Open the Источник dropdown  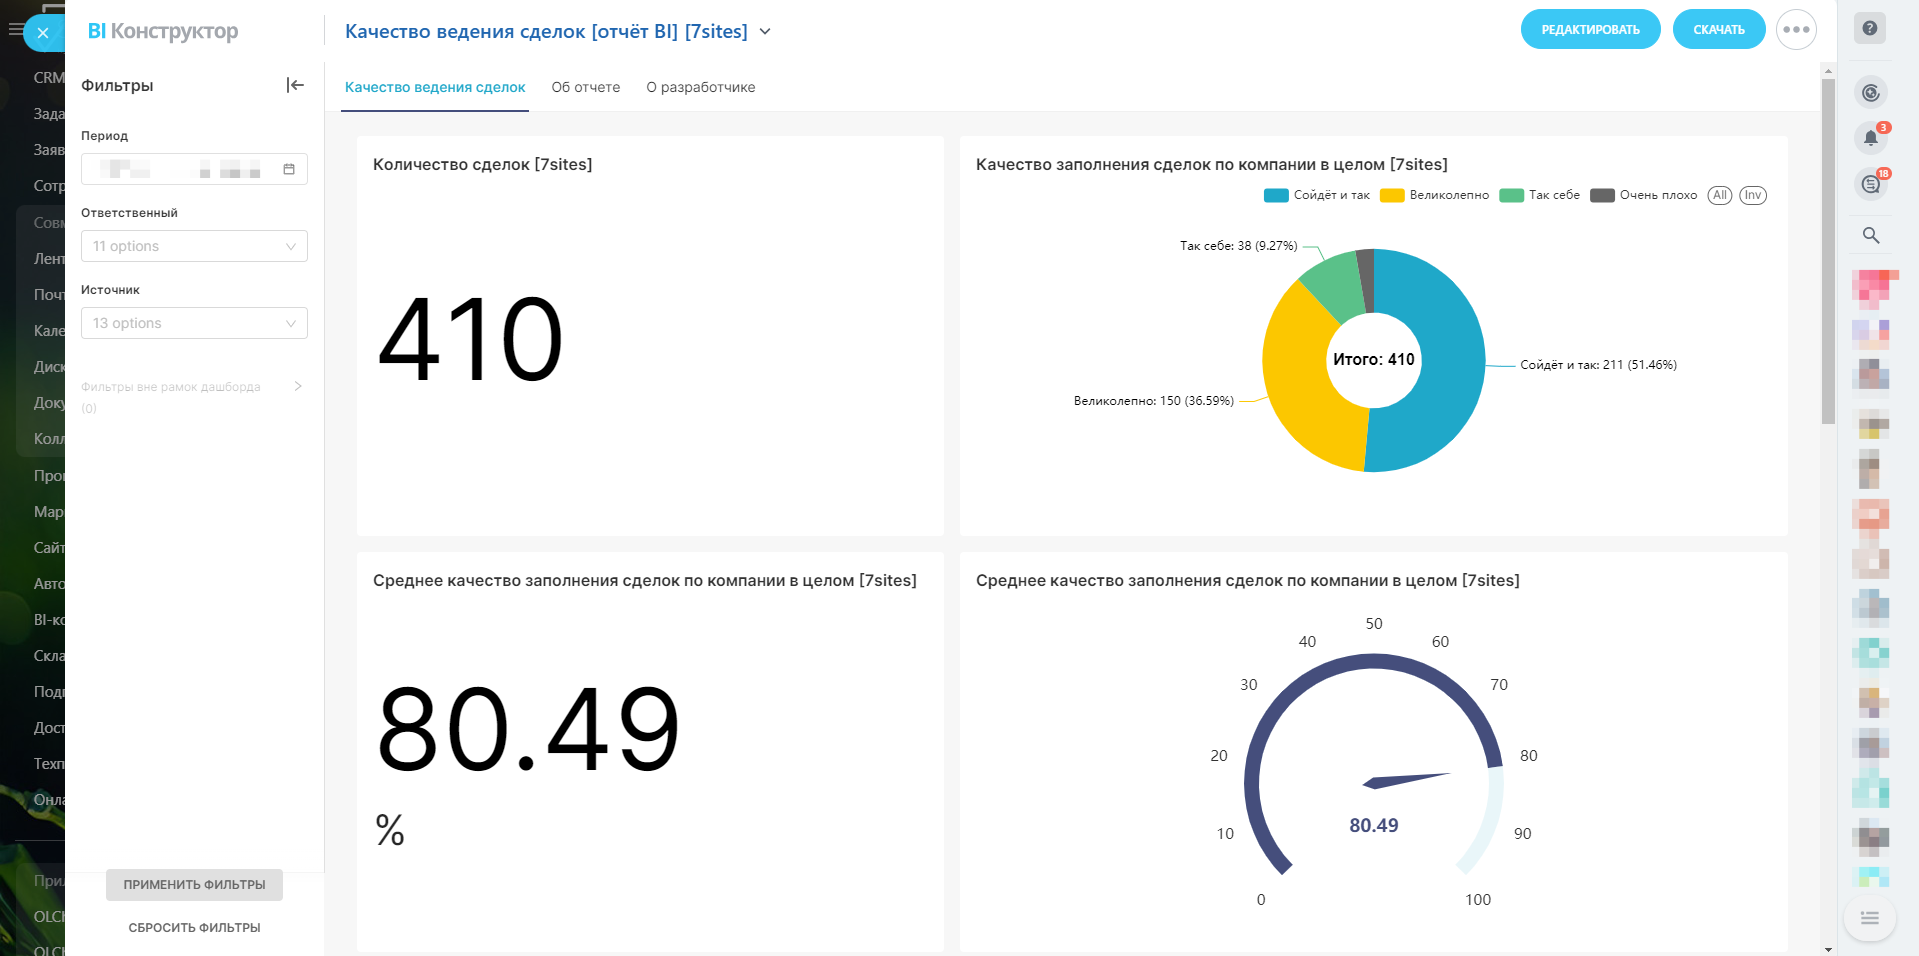(194, 323)
